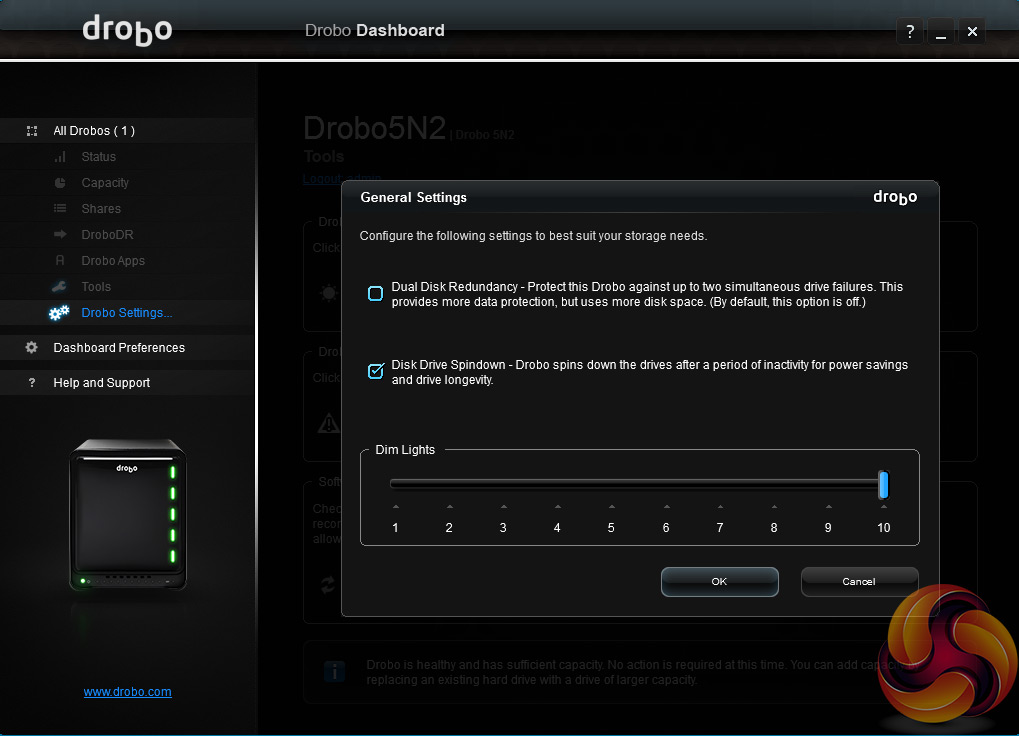Open Dashboard Preferences
Image resolution: width=1019 pixels, height=736 pixels.
(x=119, y=348)
